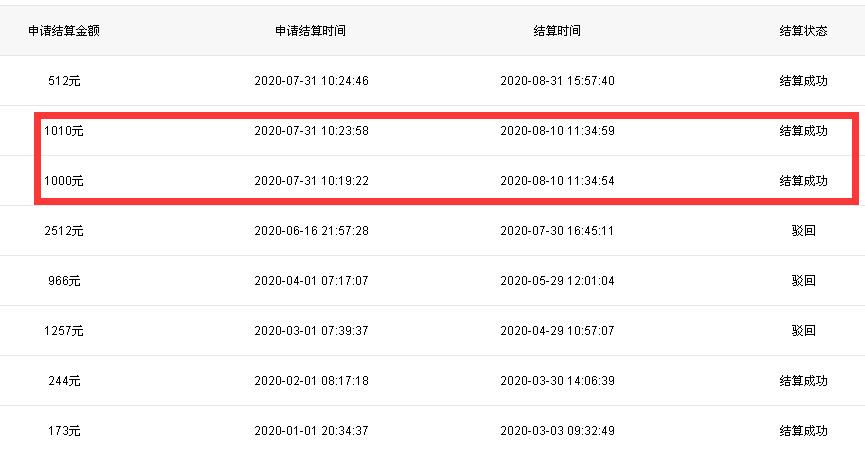Click the 966元 amount cell

pyautogui.click(x=64, y=281)
